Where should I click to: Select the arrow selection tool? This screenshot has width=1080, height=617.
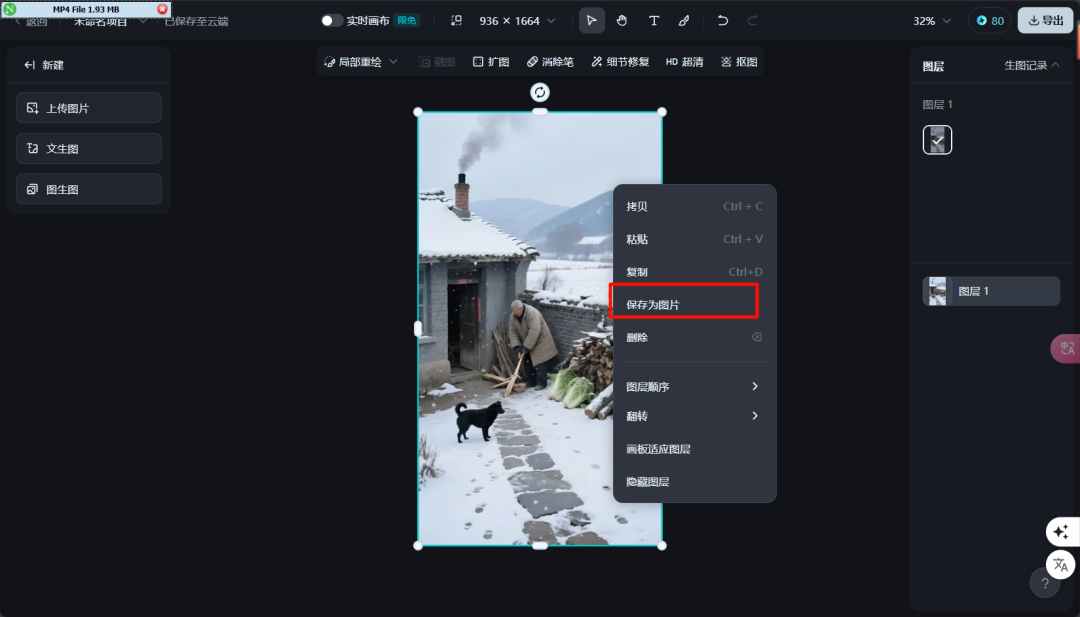591,20
